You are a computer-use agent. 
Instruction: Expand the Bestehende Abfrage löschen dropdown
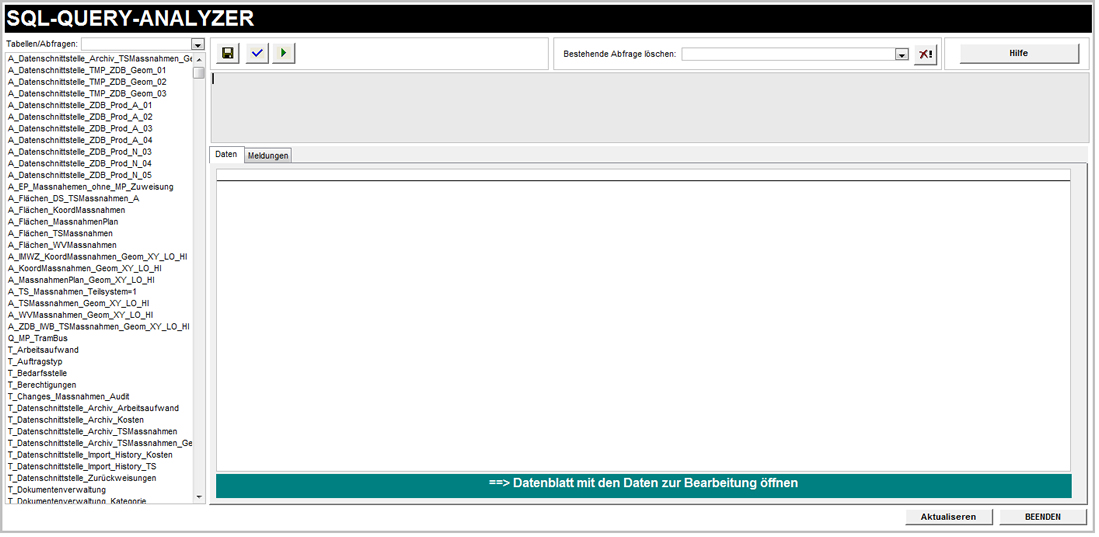pyautogui.click(x=901, y=55)
